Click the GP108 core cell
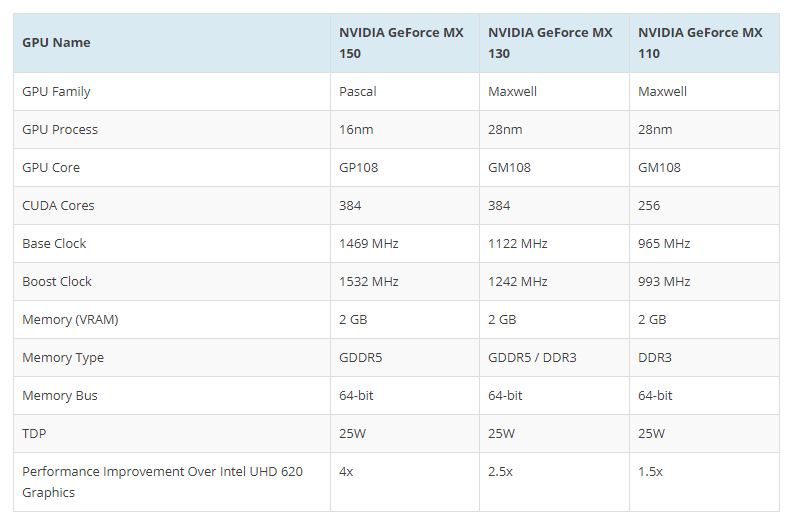This screenshot has height=525, width=787. pyautogui.click(x=359, y=167)
